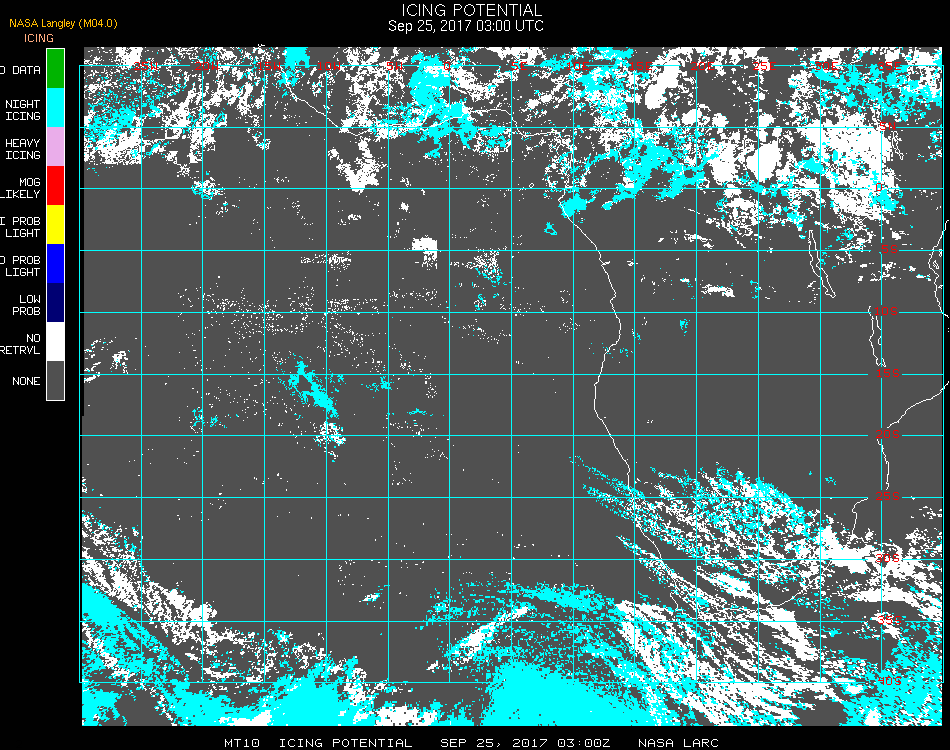Click the NASA Langley (M04.0) label
This screenshot has width=950, height=750.
pyautogui.click(x=63, y=24)
